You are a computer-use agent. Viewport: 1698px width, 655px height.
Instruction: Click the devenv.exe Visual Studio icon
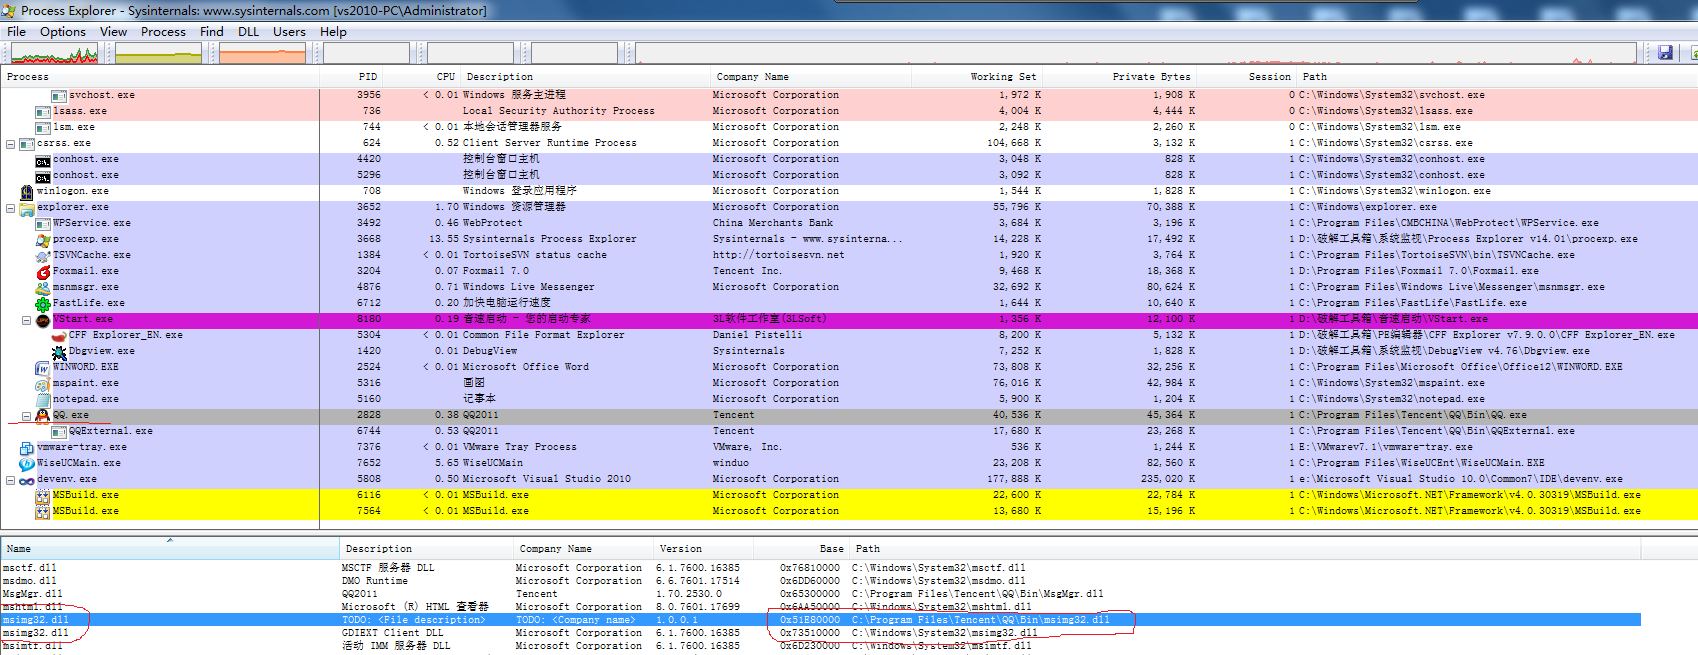point(27,480)
